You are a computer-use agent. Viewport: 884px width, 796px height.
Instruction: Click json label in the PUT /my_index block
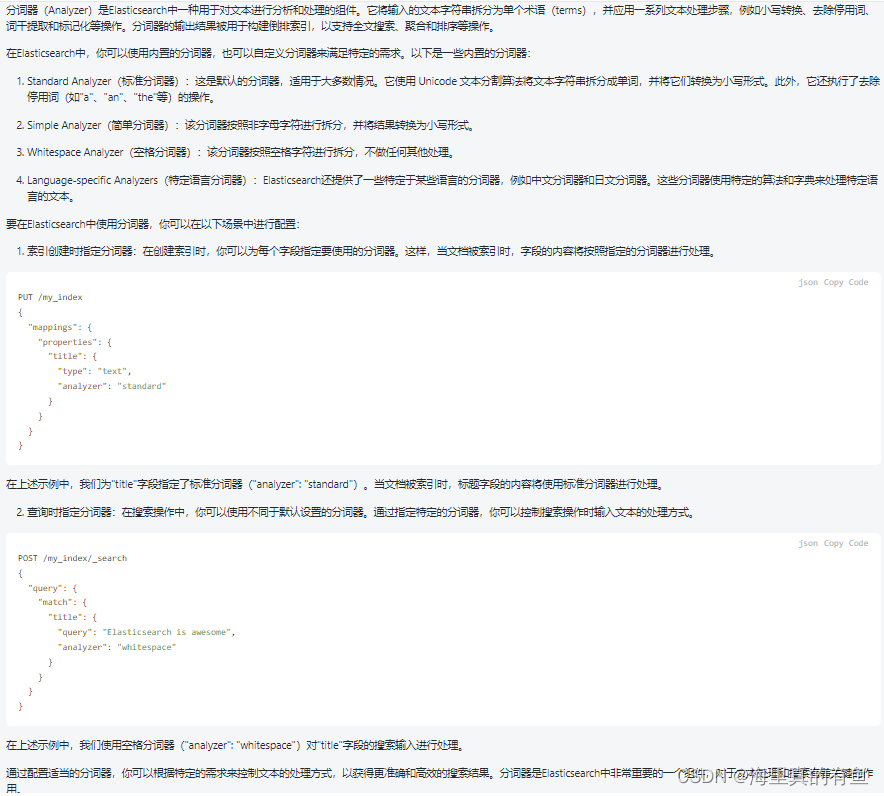pyautogui.click(x=808, y=282)
